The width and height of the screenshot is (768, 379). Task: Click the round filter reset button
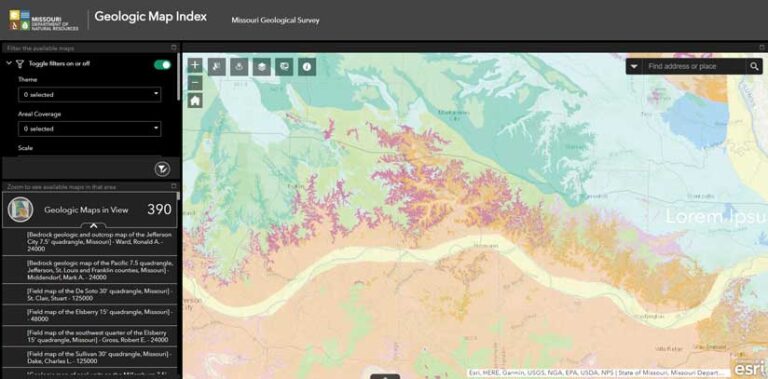coord(162,169)
